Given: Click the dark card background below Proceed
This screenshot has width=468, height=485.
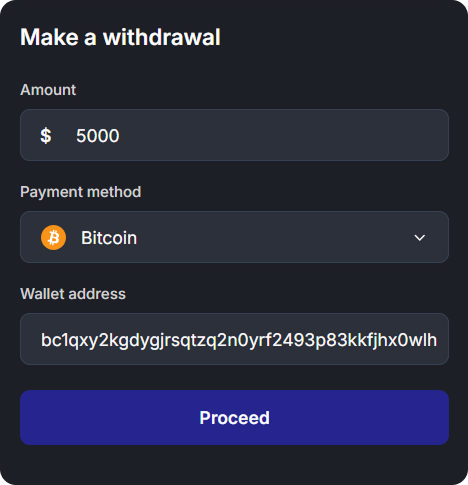Looking at the screenshot, I should click(234, 464).
